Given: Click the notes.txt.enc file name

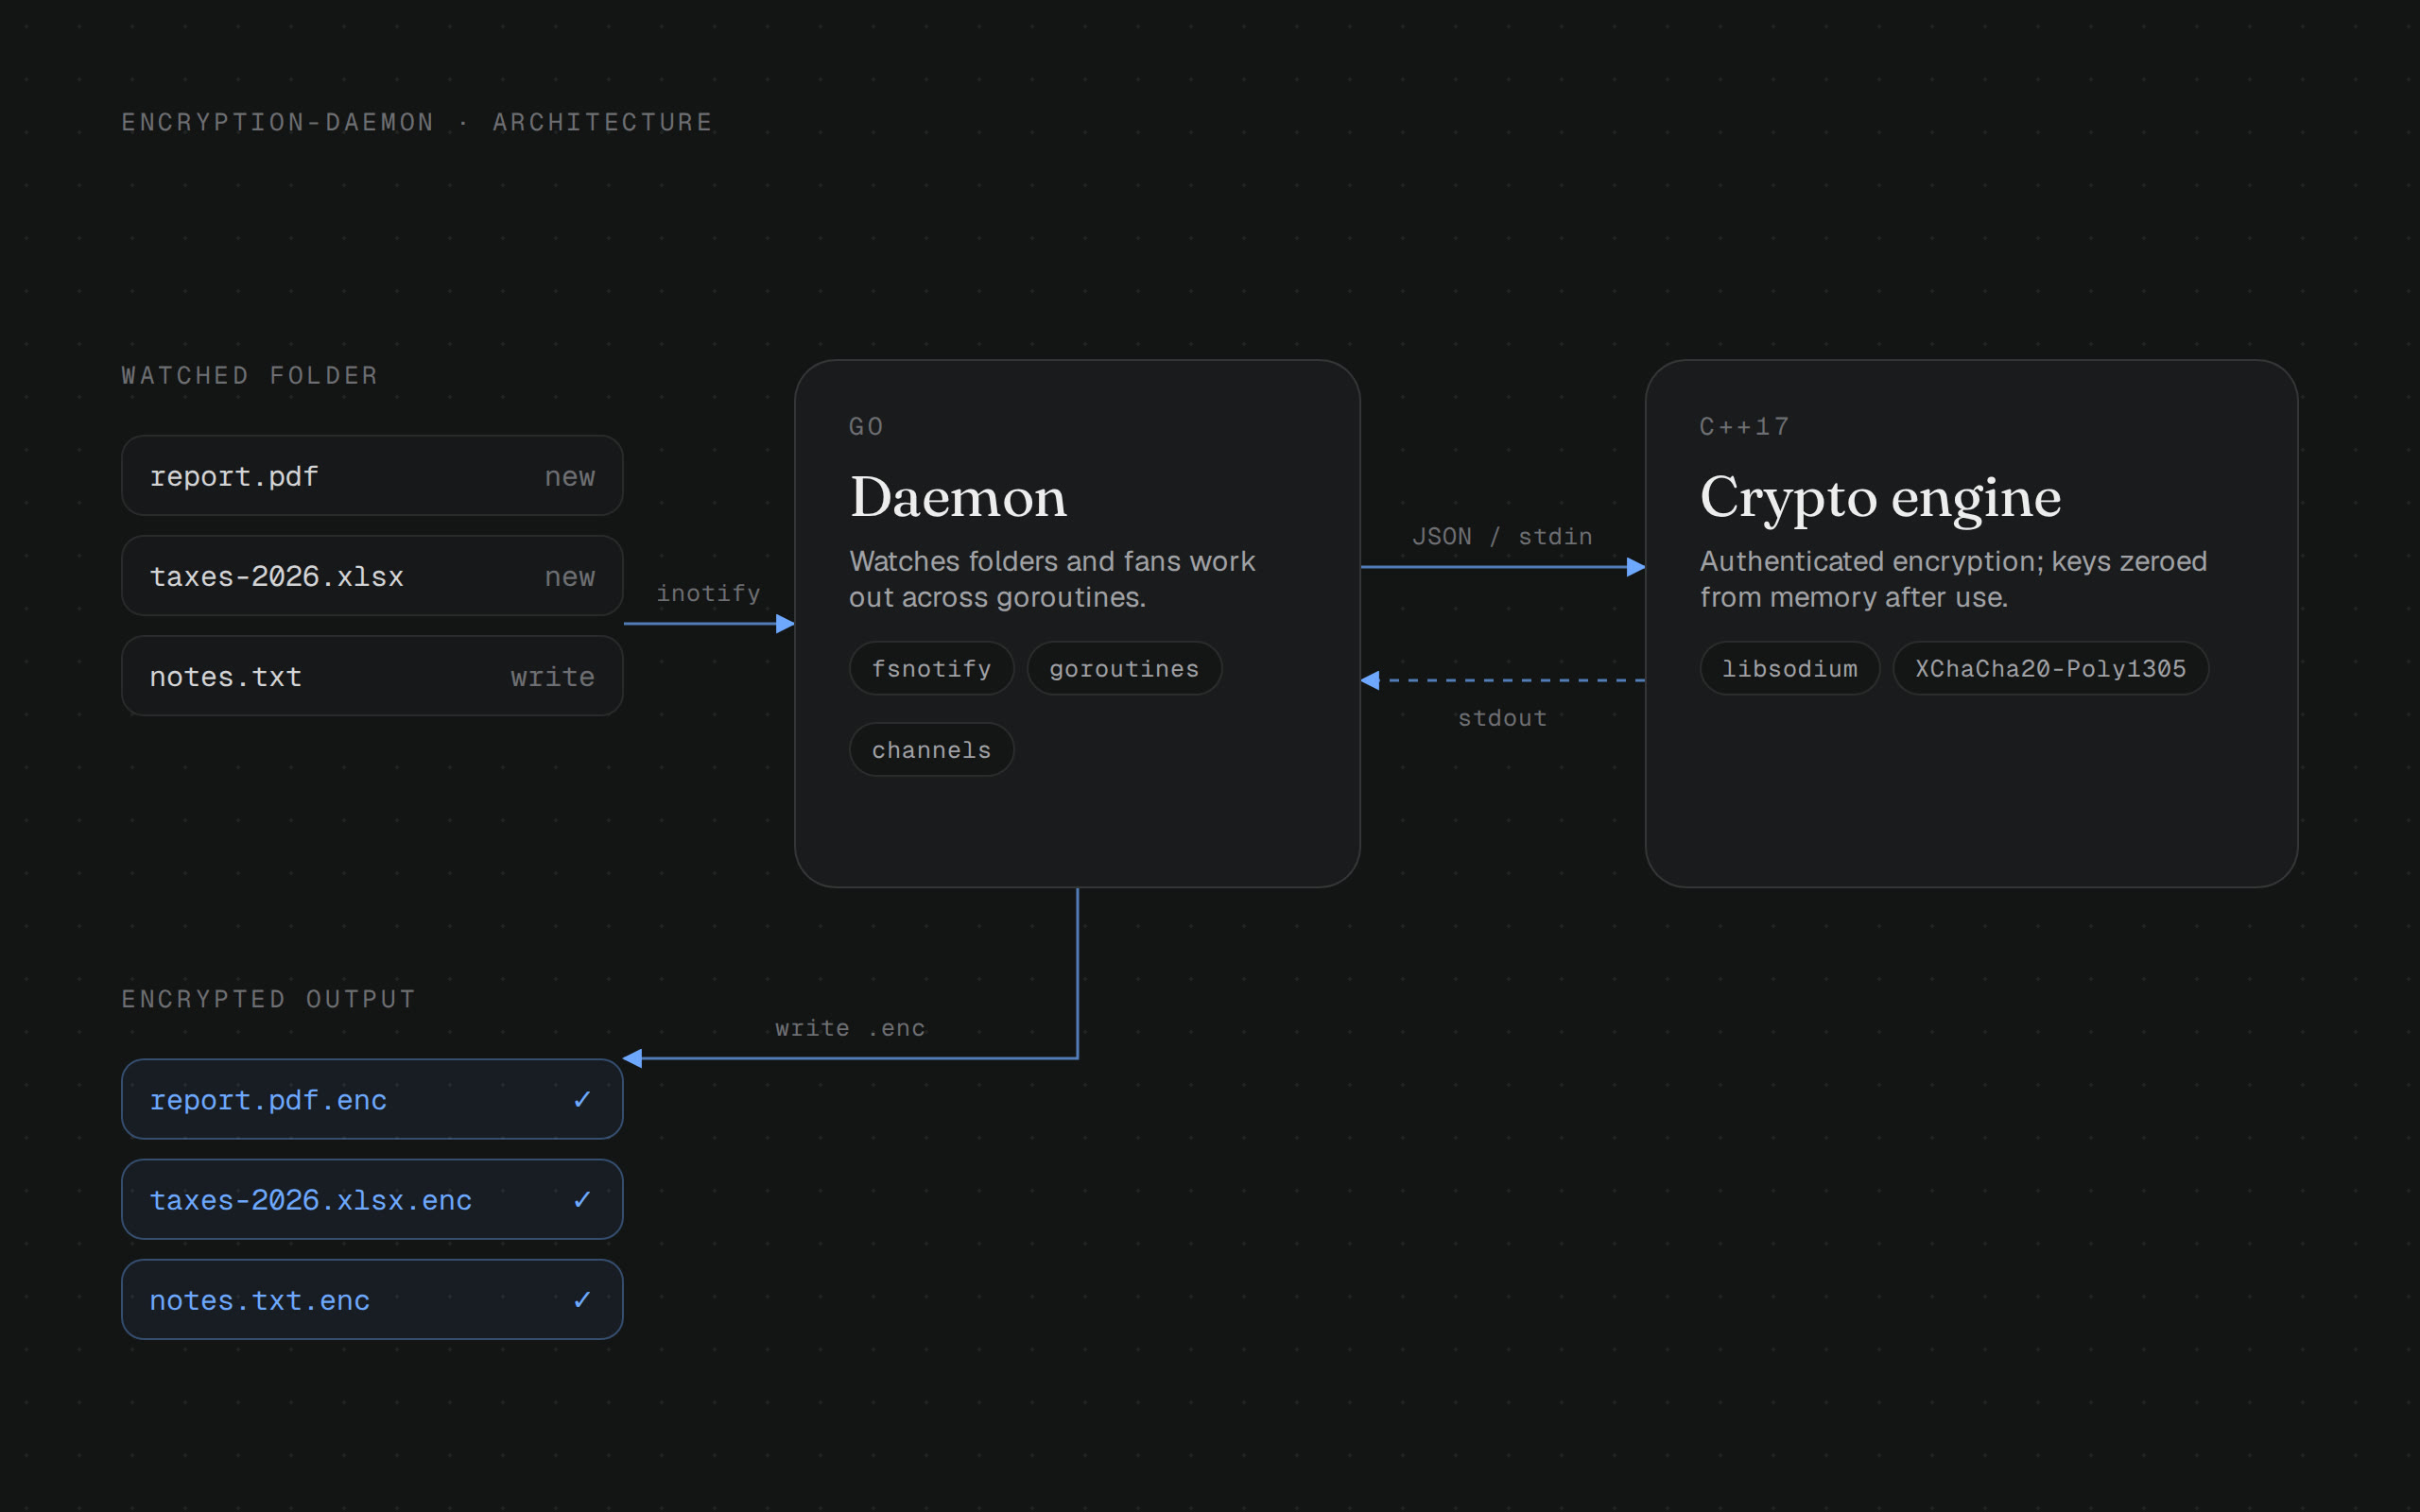Looking at the screenshot, I should pyautogui.click(x=259, y=1300).
